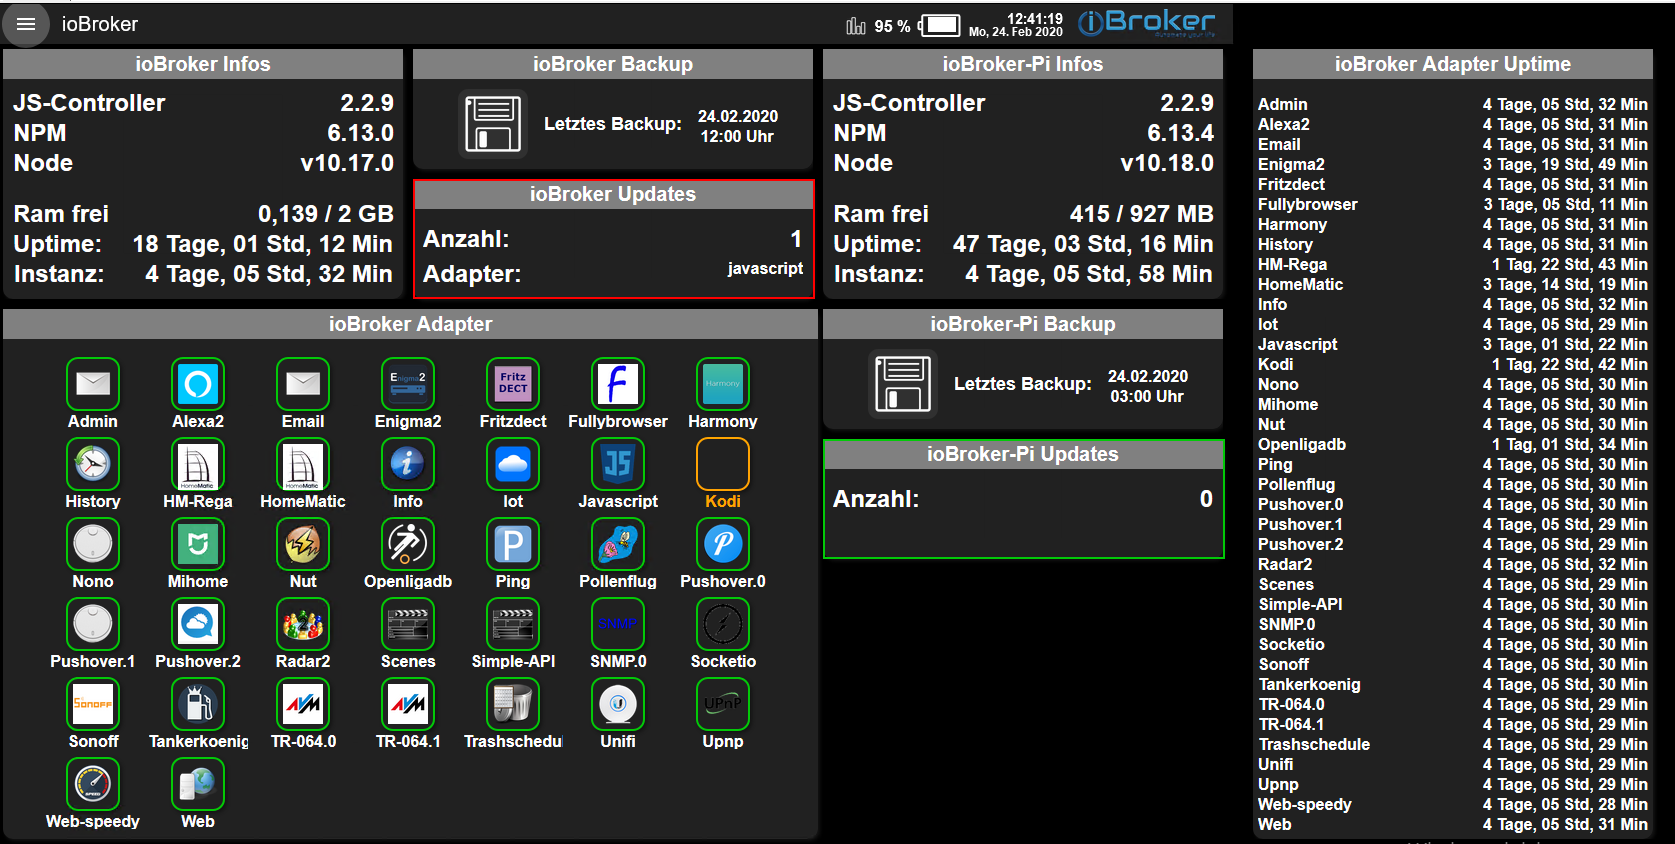This screenshot has width=1675, height=844.
Task: Open the SNMP.0 adapter icon
Action: pos(618,624)
